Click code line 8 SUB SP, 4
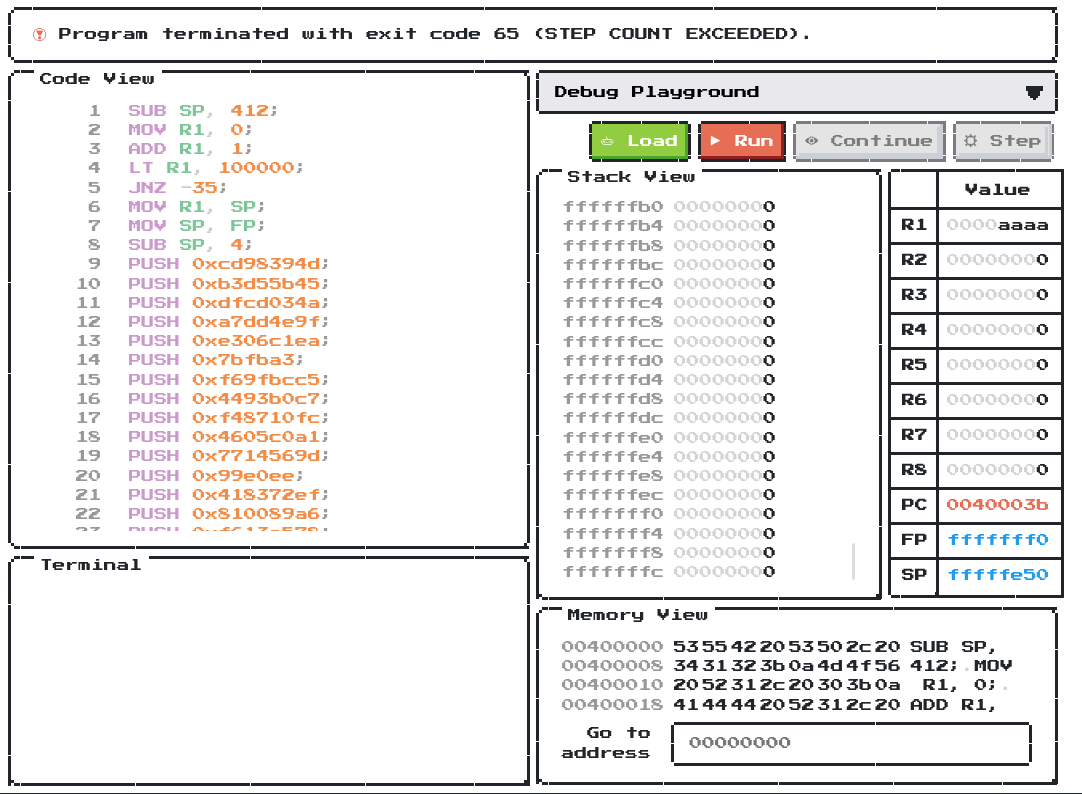This screenshot has width=1082, height=794. coord(190,245)
